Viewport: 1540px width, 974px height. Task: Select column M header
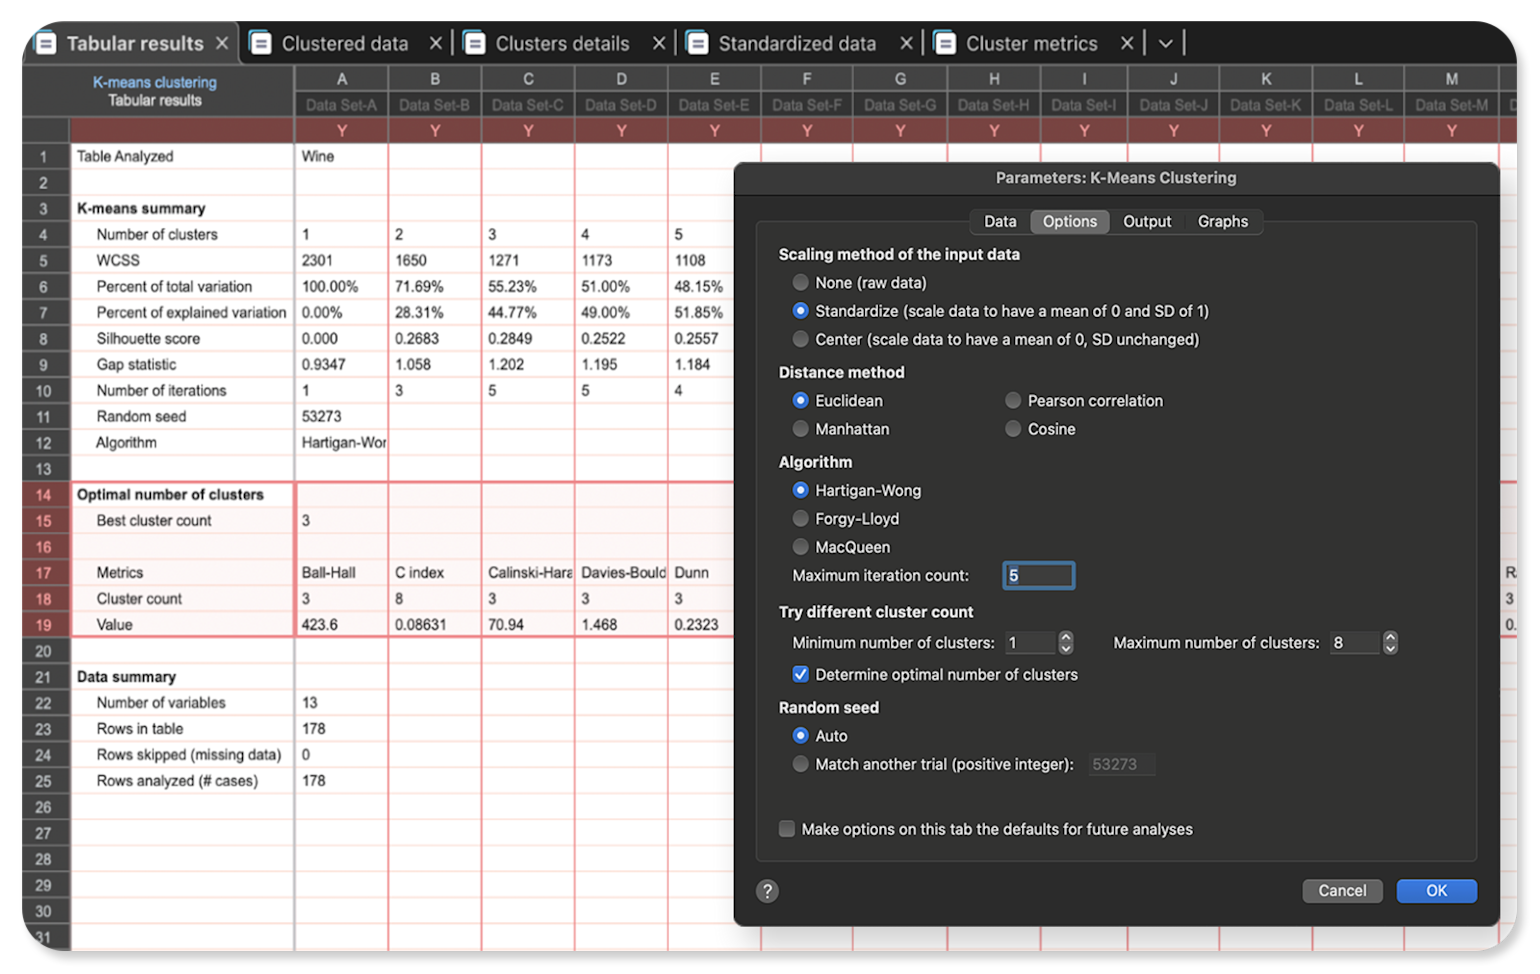(1451, 79)
